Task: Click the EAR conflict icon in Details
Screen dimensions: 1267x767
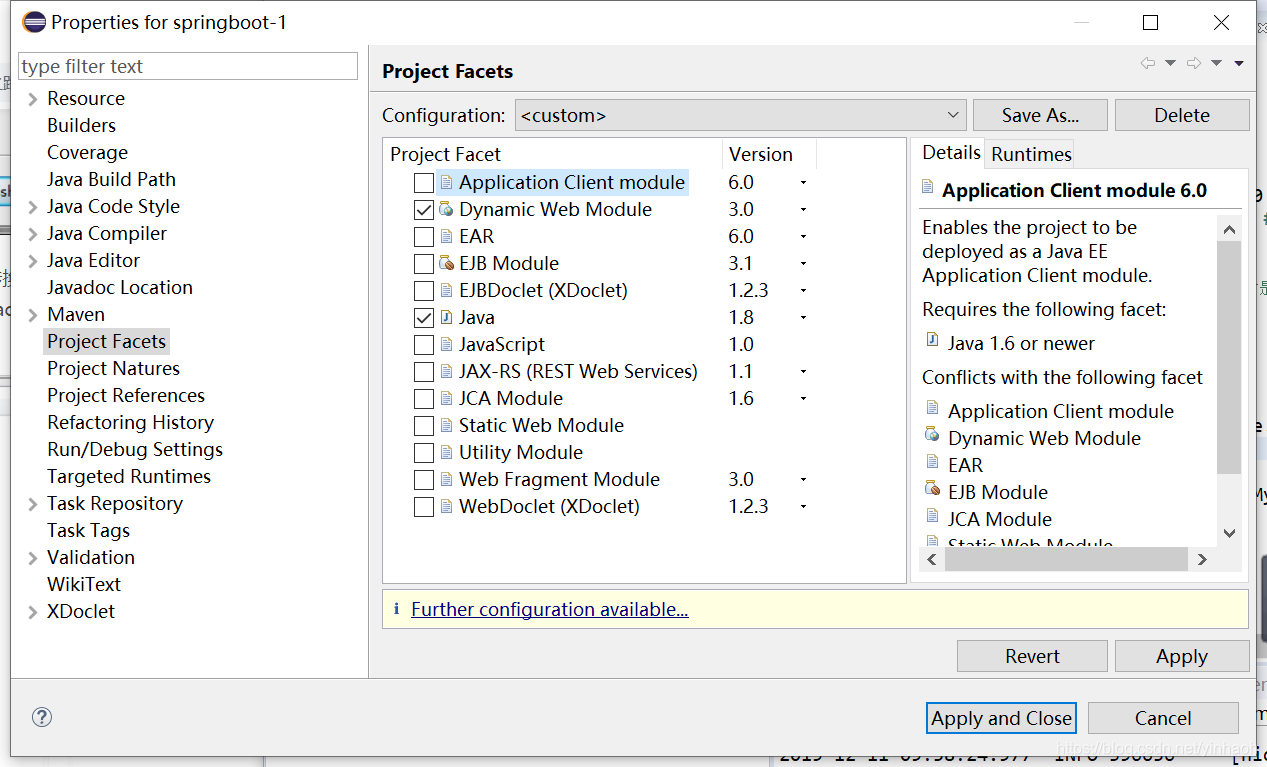Action: tap(932, 462)
